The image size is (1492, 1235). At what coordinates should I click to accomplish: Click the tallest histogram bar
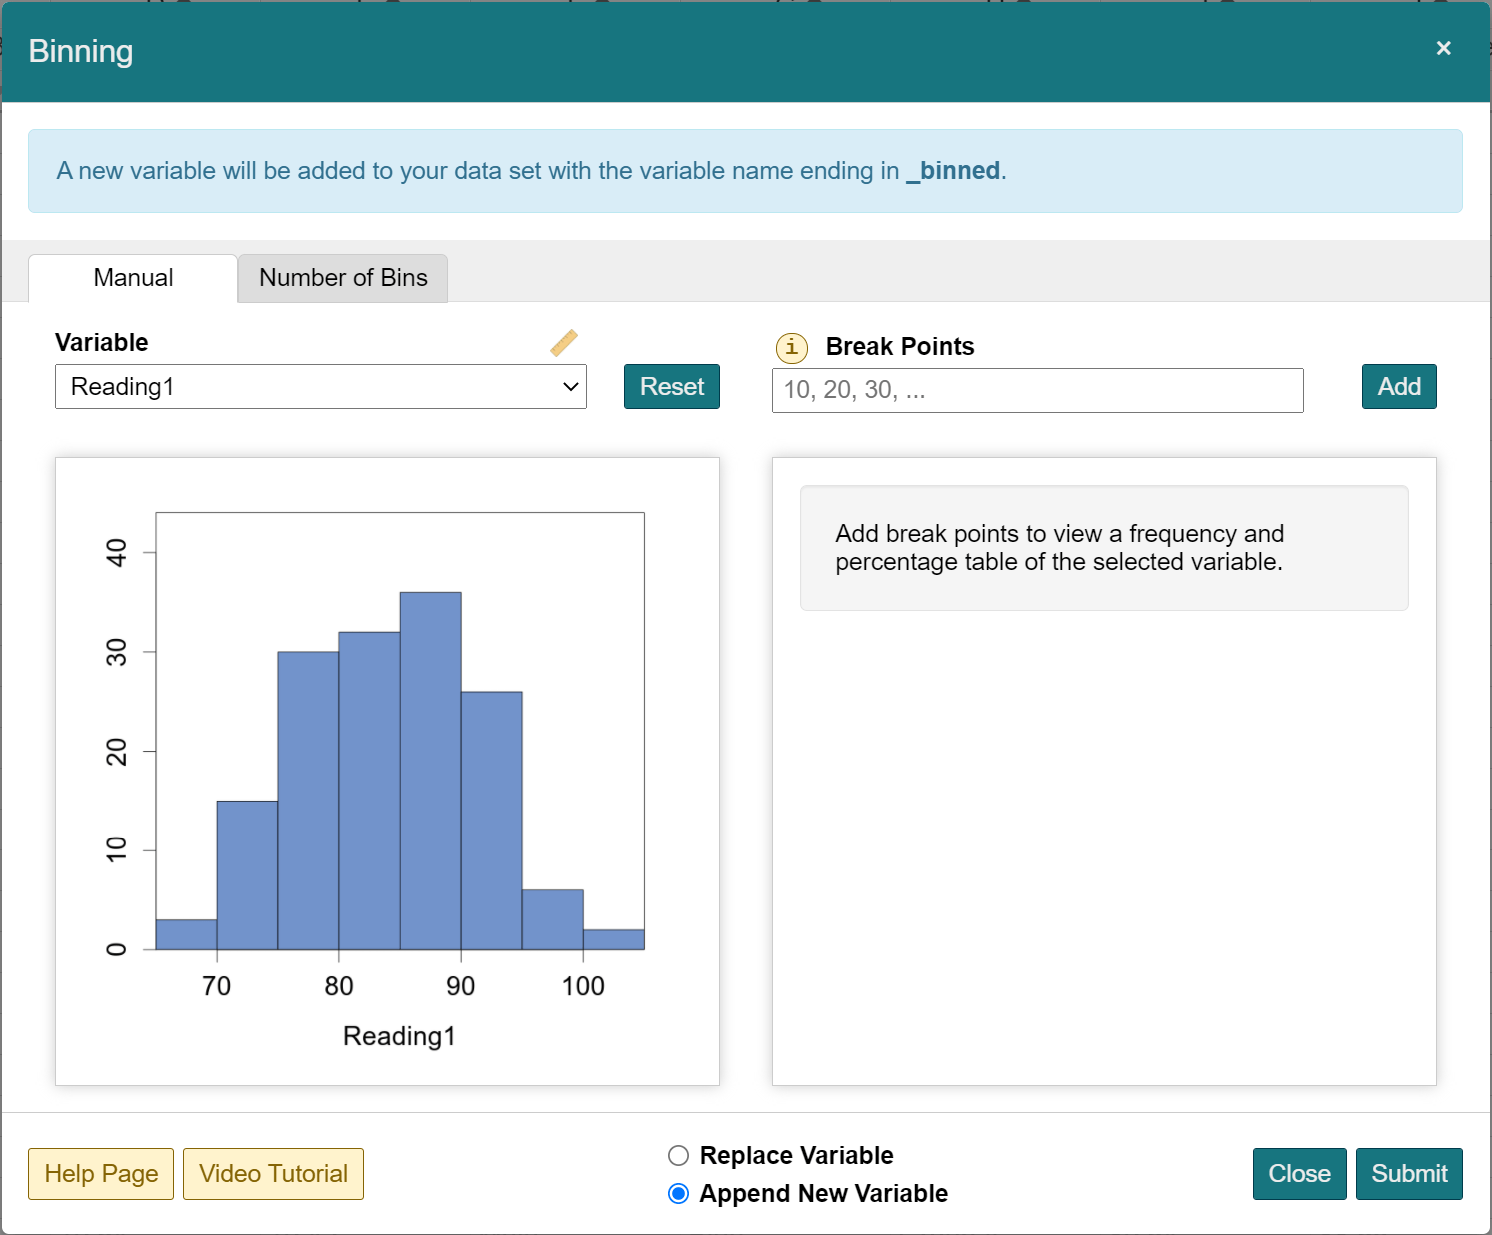pyautogui.click(x=430, y=770)
